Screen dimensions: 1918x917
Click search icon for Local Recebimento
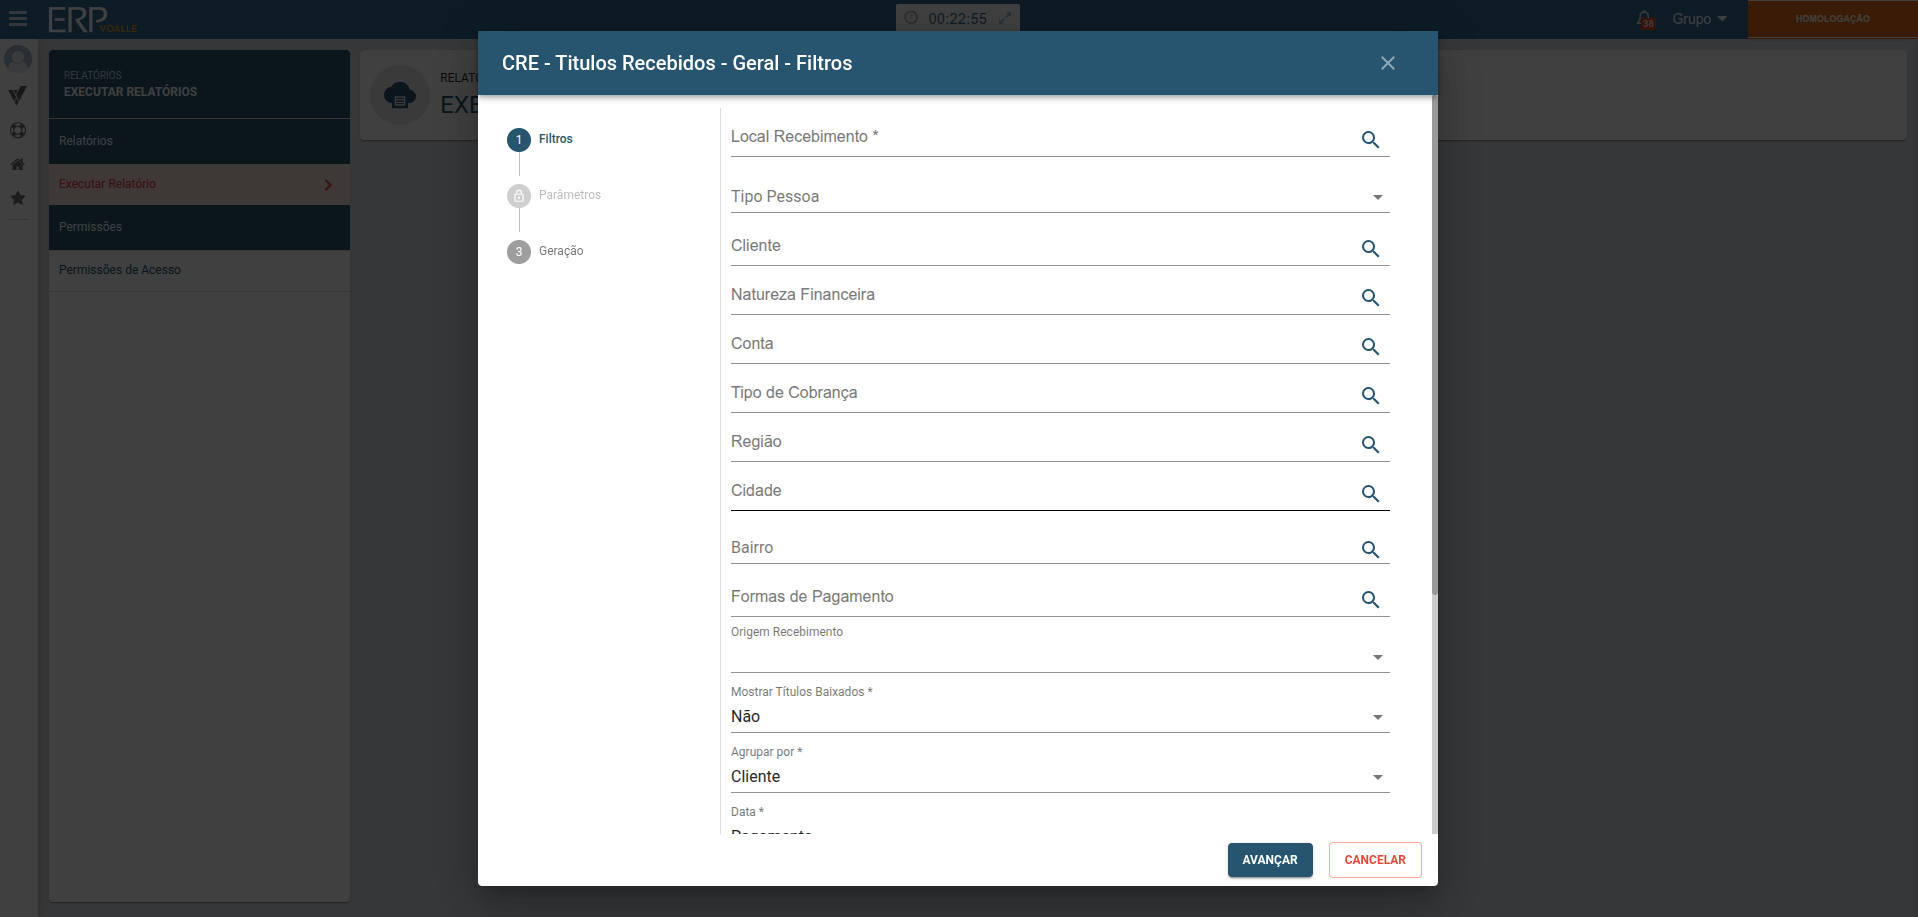[1370, 140]
